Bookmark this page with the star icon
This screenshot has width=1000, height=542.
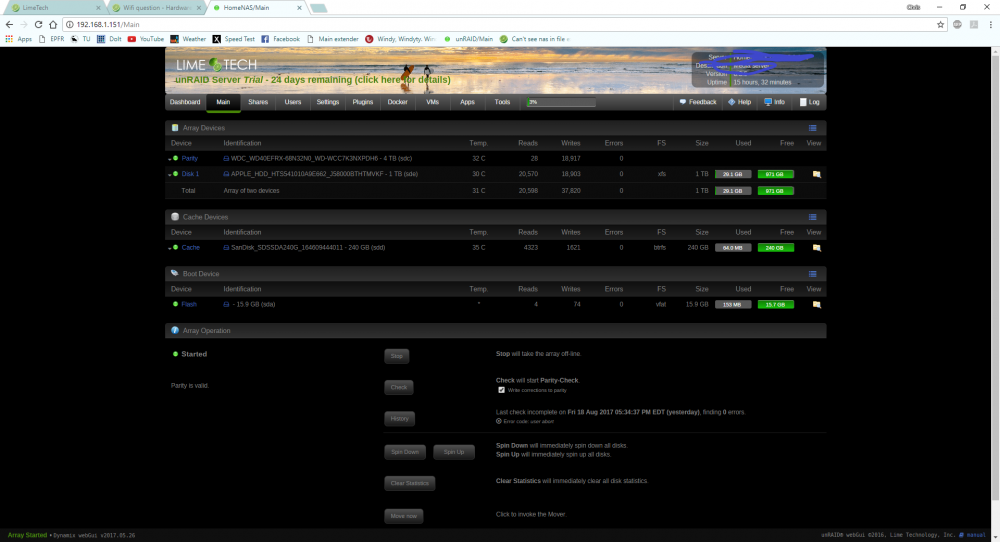point(940,24)
